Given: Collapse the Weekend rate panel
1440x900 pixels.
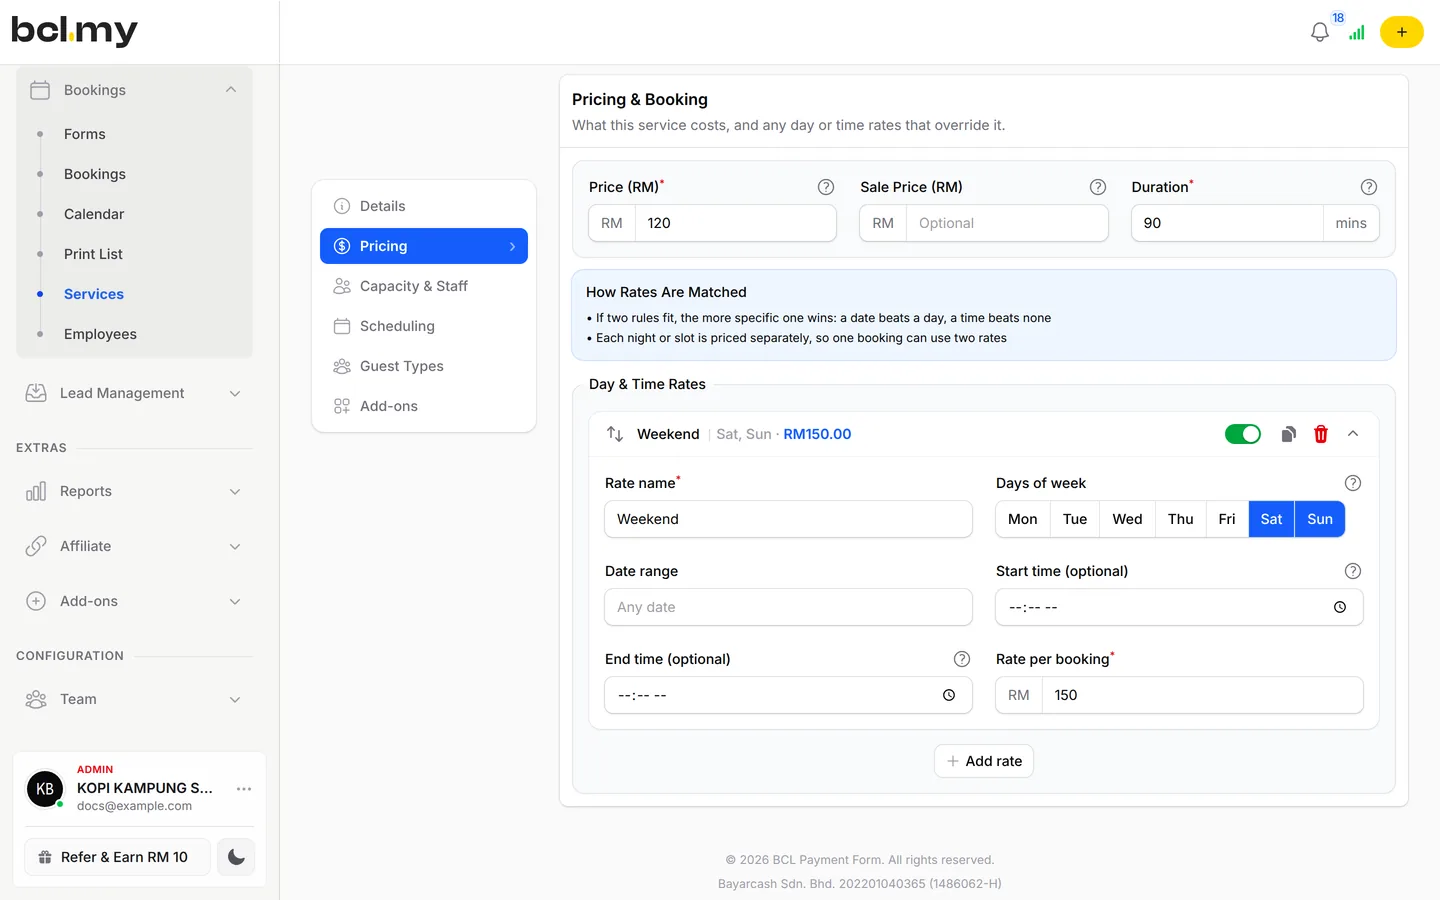Looking at the screenshot, I should (1353, 434).
